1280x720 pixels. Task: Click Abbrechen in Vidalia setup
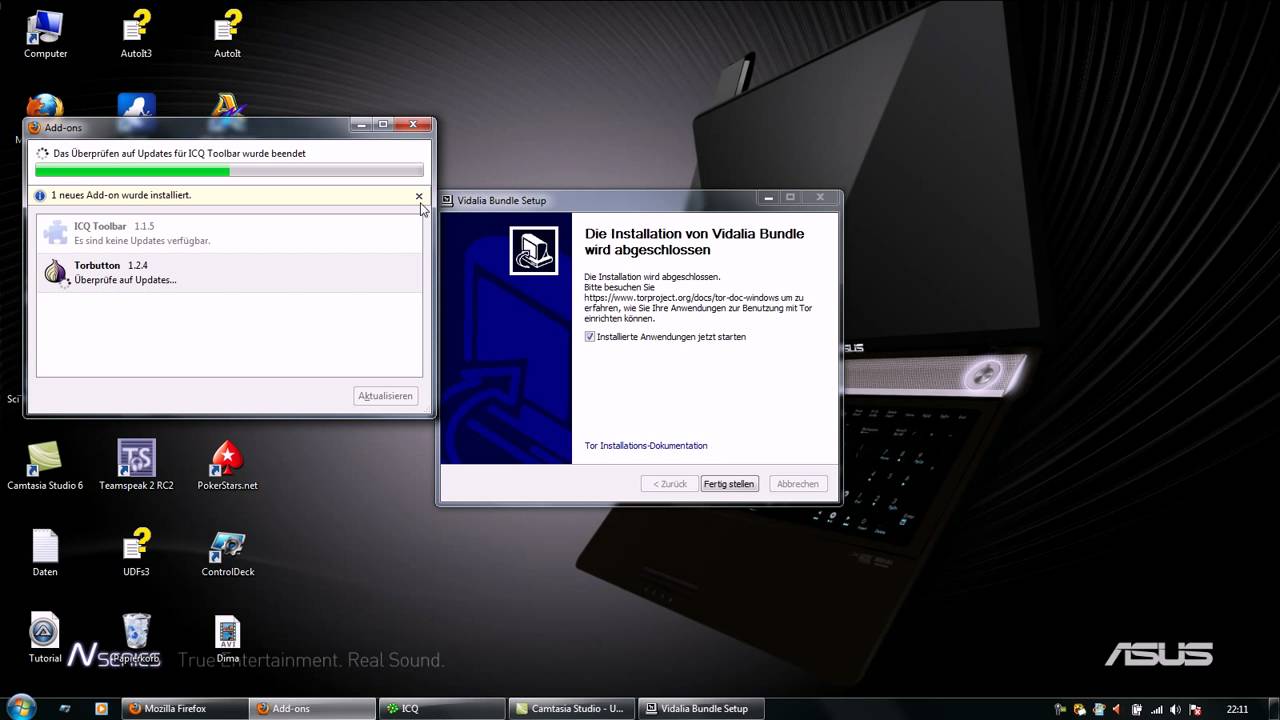click(798, 484)
